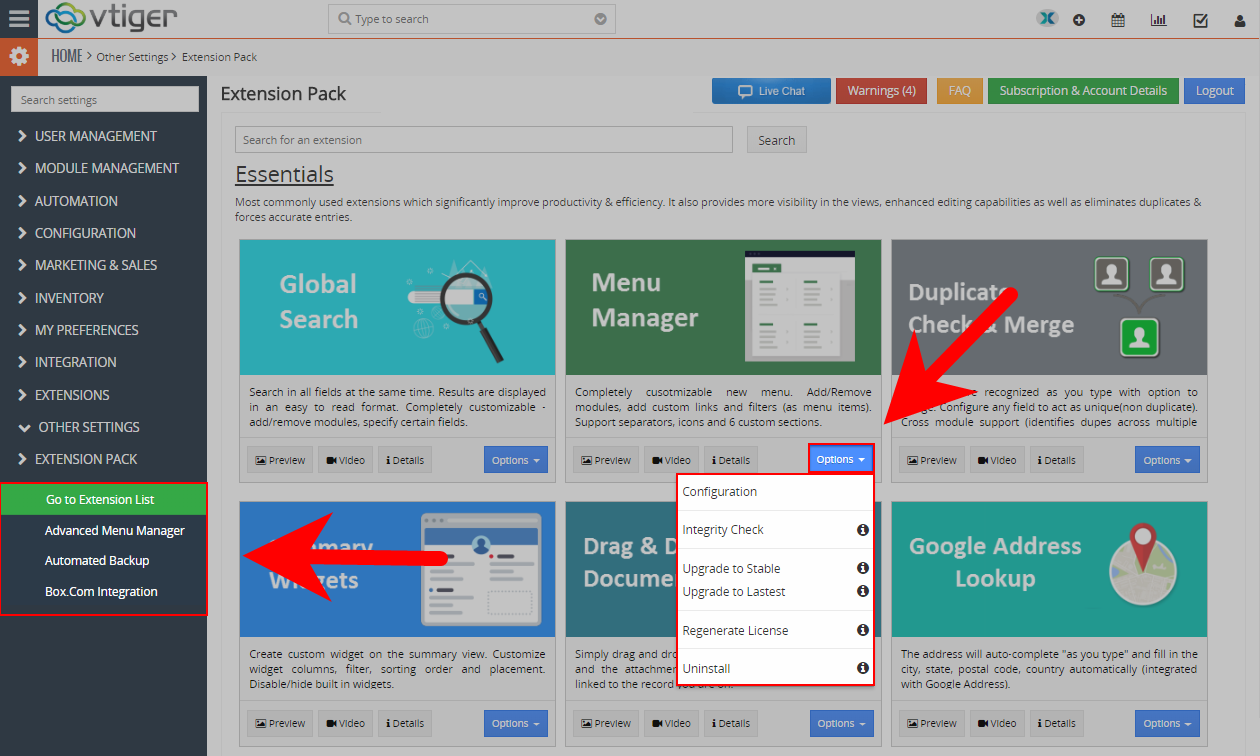Select Configuration from the Options menu
Screen dimensions: 1260x756
(720, 492)
